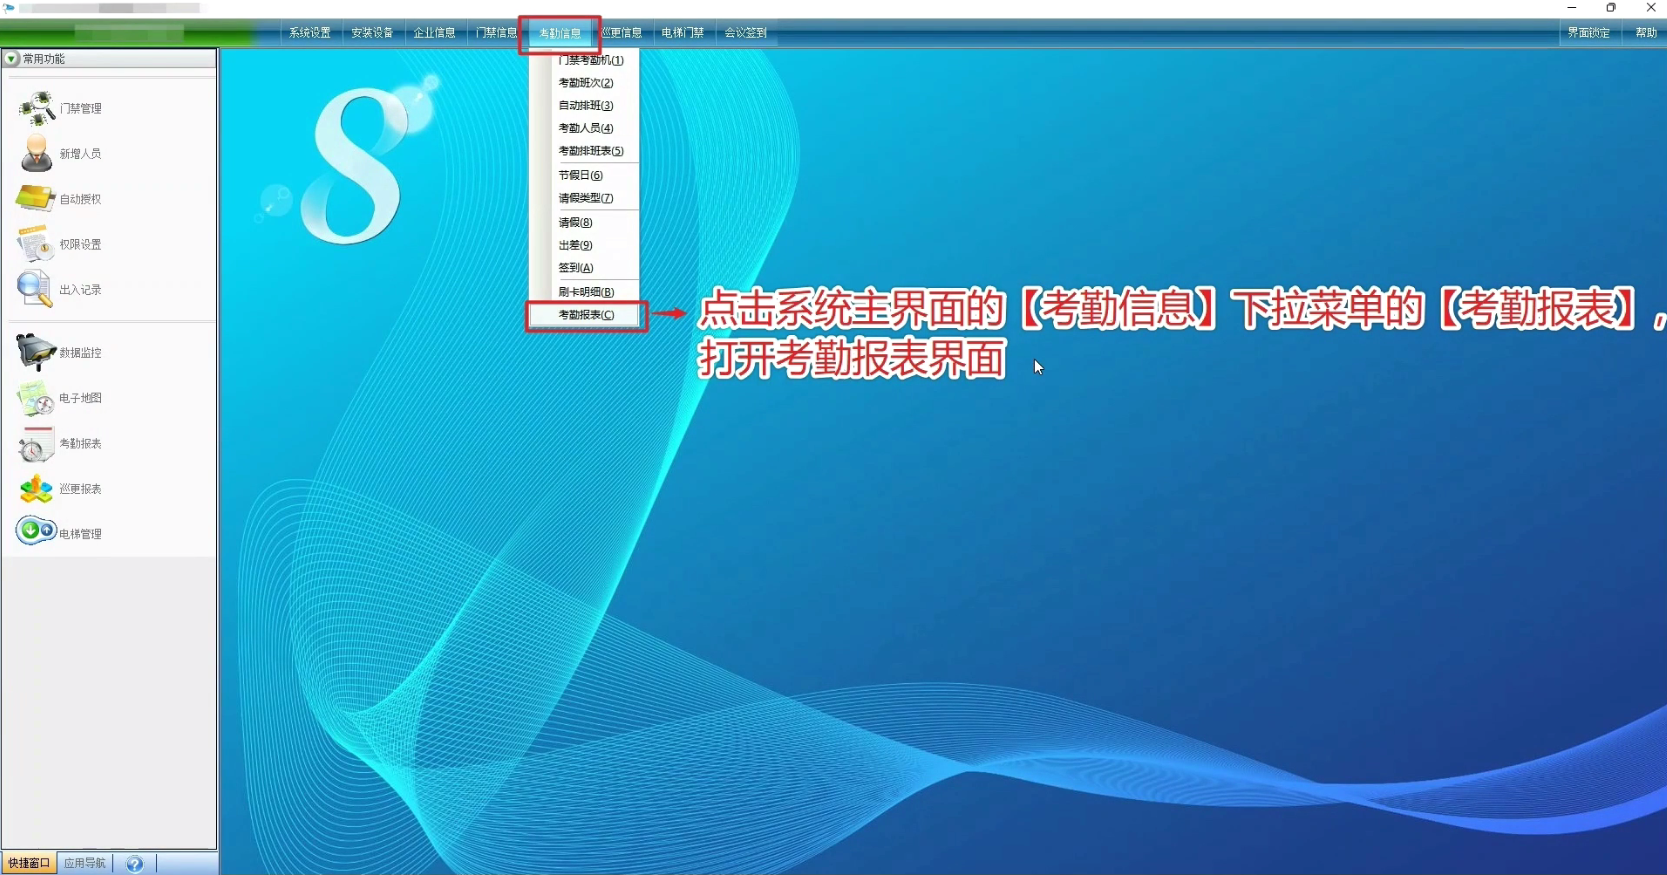
Task: Open the 电子地图 map icon
Action: (36, 398)
